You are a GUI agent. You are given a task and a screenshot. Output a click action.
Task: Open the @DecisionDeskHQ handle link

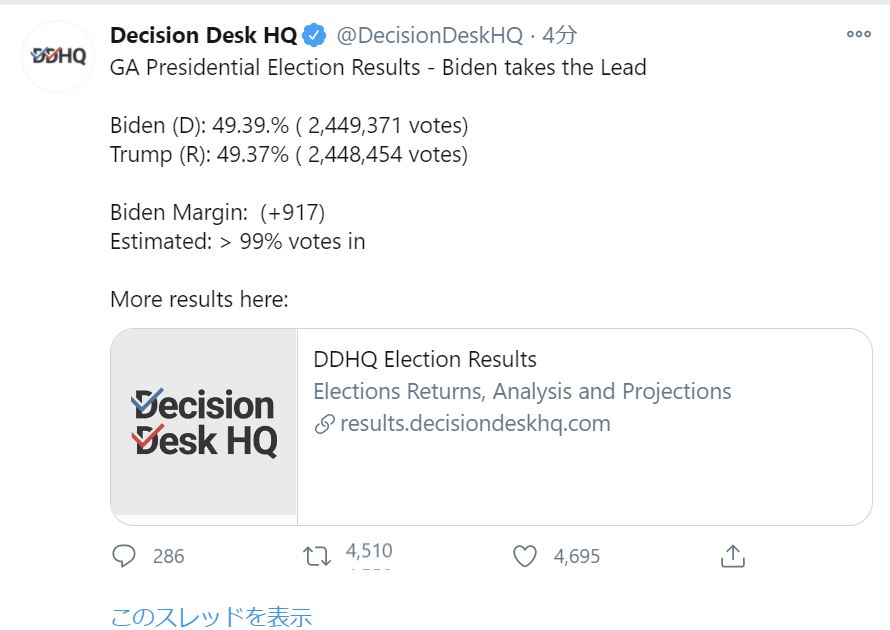(x=429, y=36)
